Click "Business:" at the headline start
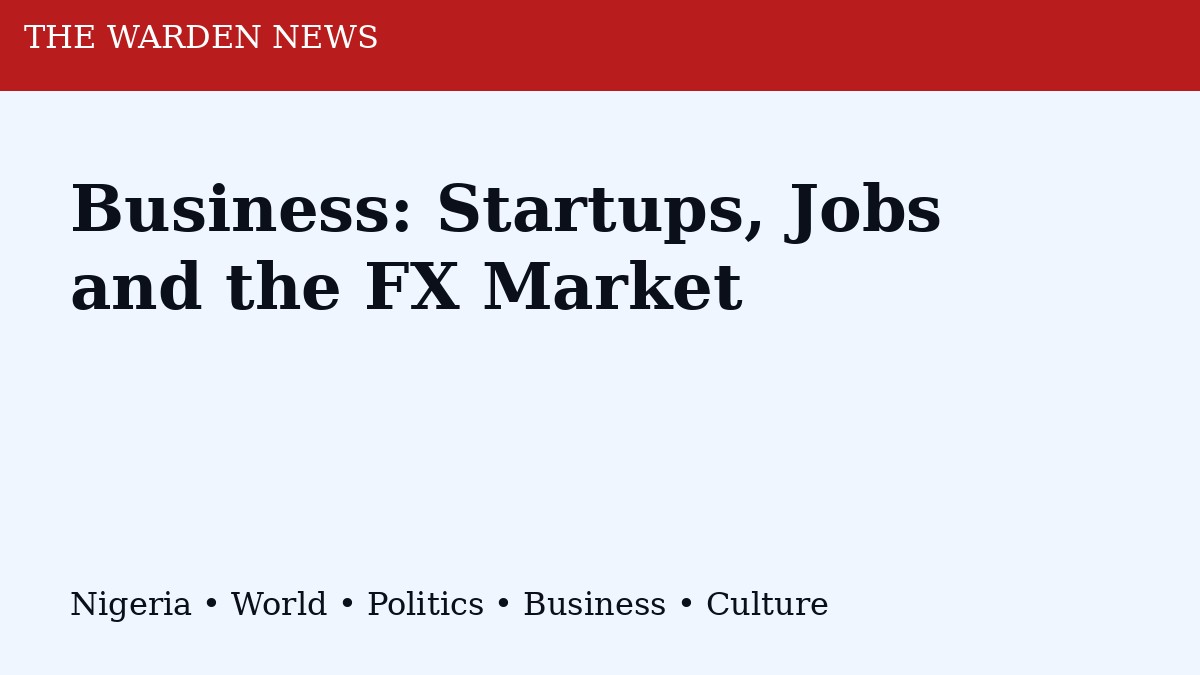This screenshot has width=1200, height=675. tap(241, 211)
